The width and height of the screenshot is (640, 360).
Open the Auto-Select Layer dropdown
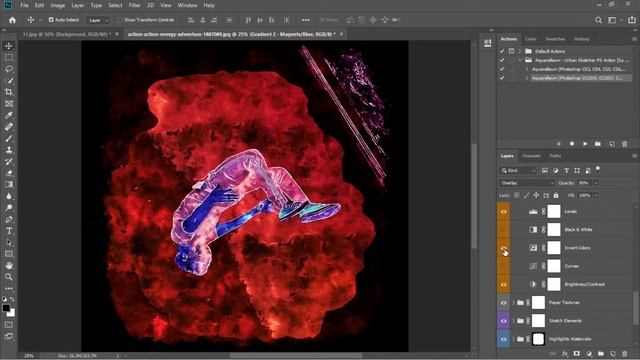coord(98,20)
